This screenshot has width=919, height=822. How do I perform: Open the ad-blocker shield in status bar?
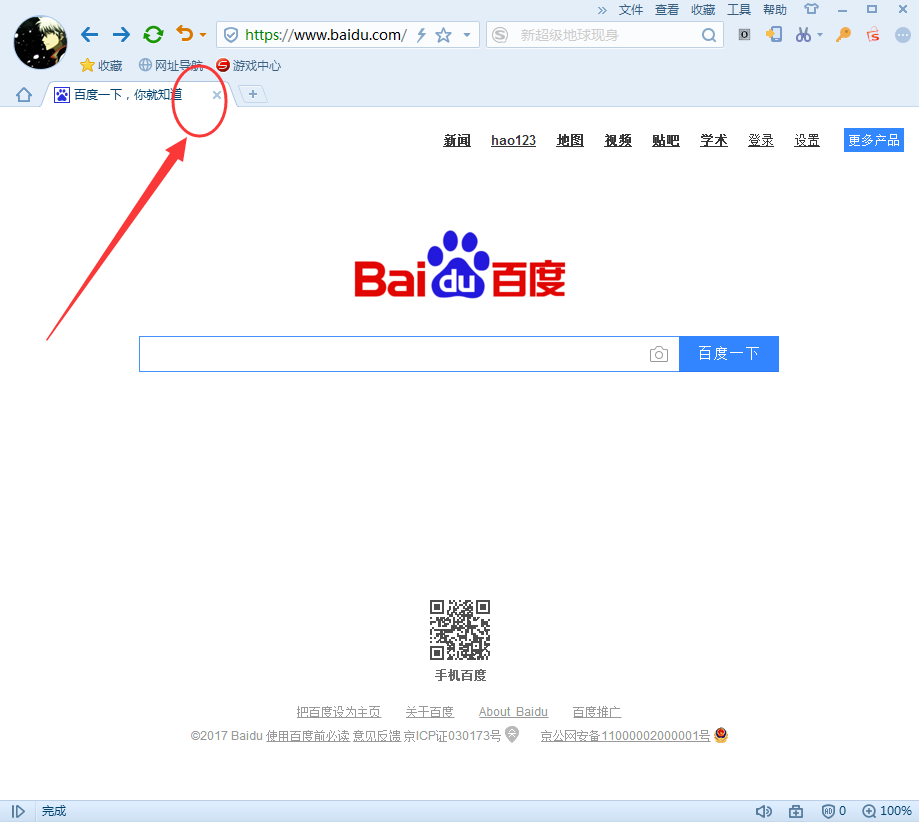pos(828,811)
